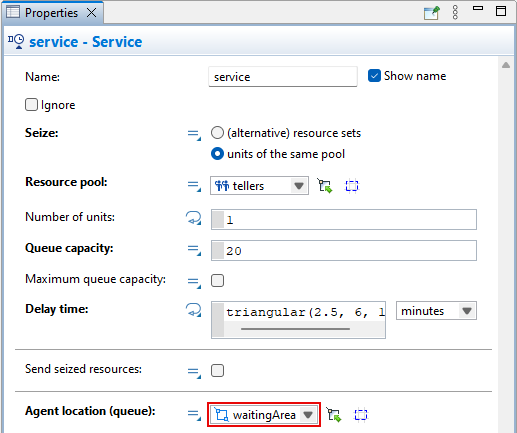The height and width of the screenshot is (433, 517).
Task: Open the tellers resource pool dropdown
Action: tap(259, 186)
